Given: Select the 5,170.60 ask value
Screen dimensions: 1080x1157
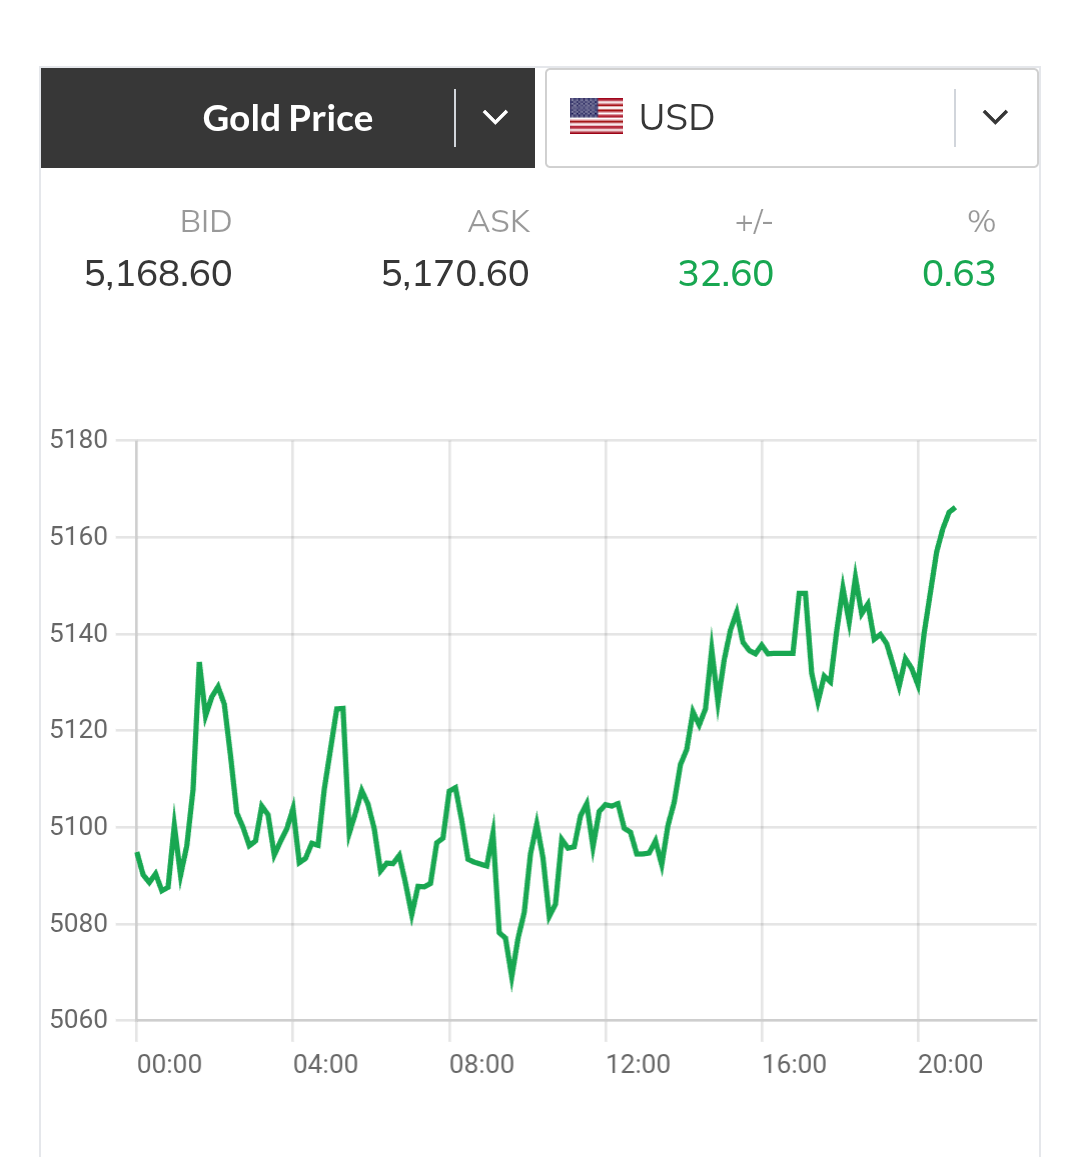Looking at the screenshot, I should (x=455, y=273).
